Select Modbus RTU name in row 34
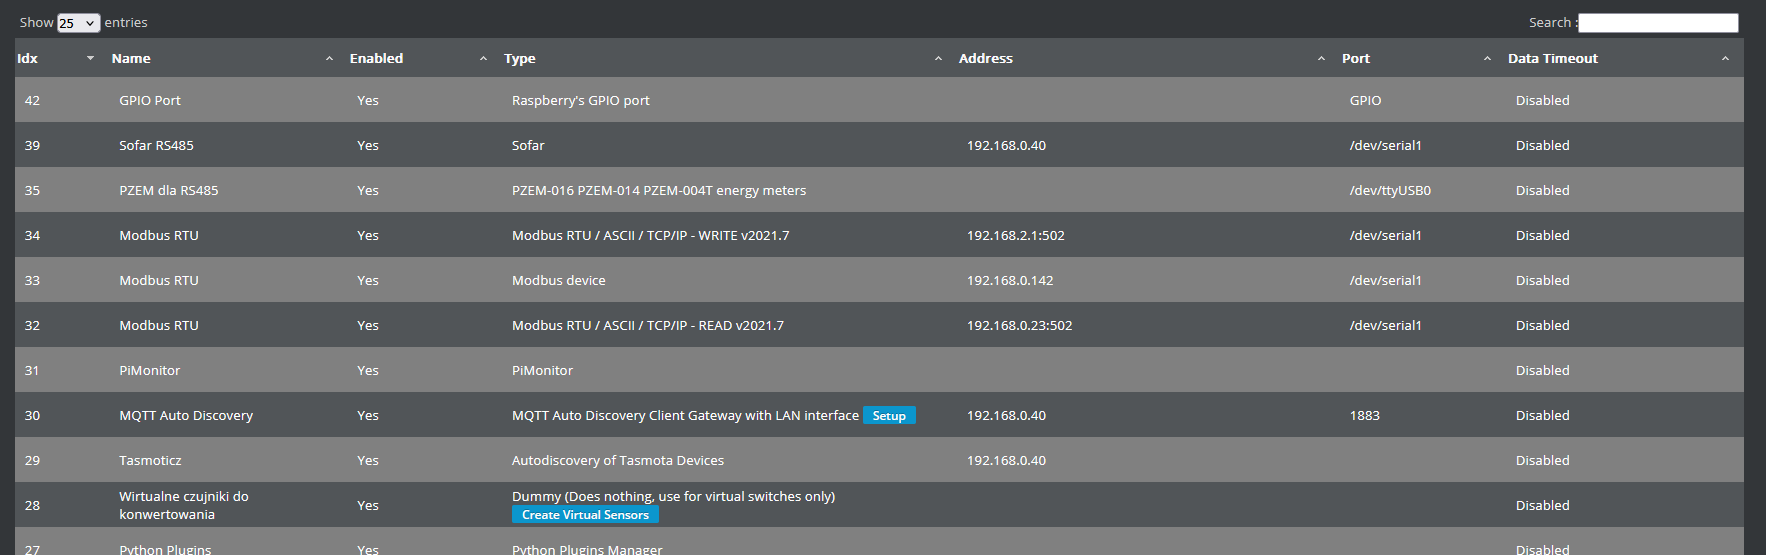This screenshot has height=555, width=1766. (159, 235)
